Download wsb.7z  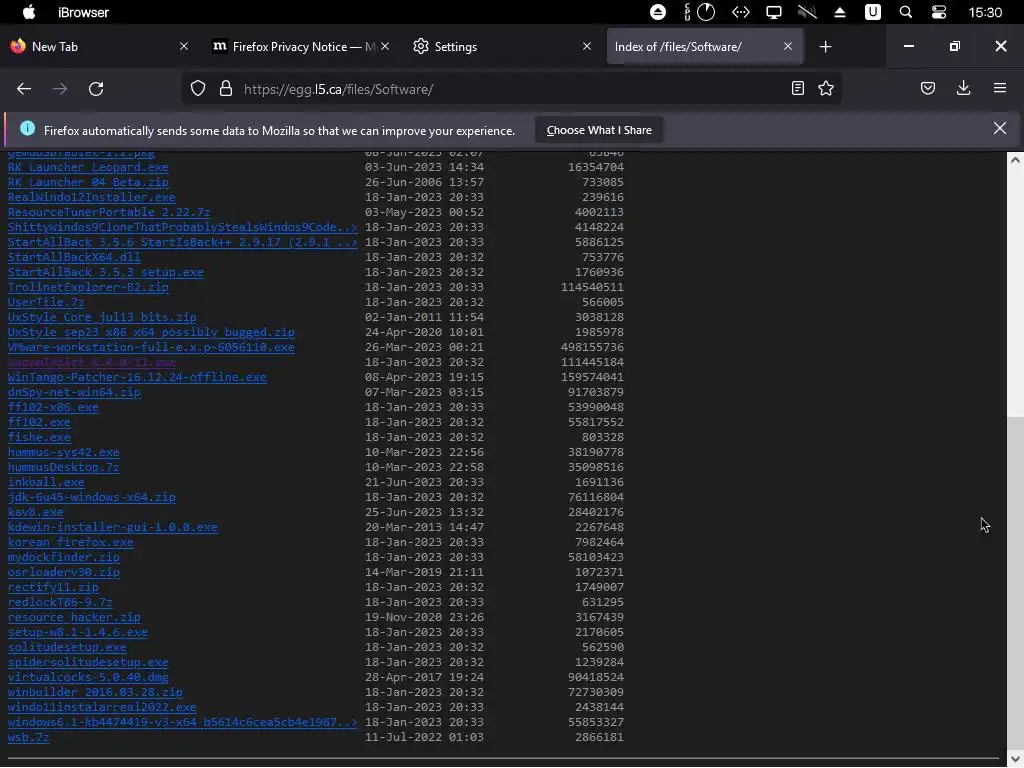coord(28,738)
